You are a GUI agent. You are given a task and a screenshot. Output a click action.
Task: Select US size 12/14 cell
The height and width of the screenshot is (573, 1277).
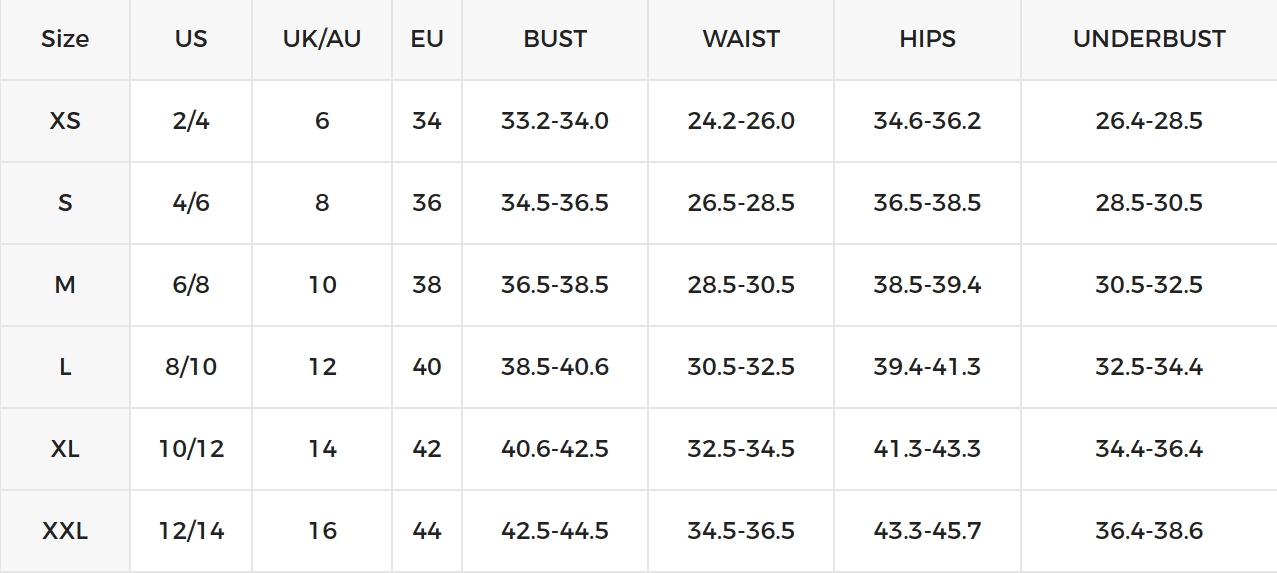[x=191, y=531]
